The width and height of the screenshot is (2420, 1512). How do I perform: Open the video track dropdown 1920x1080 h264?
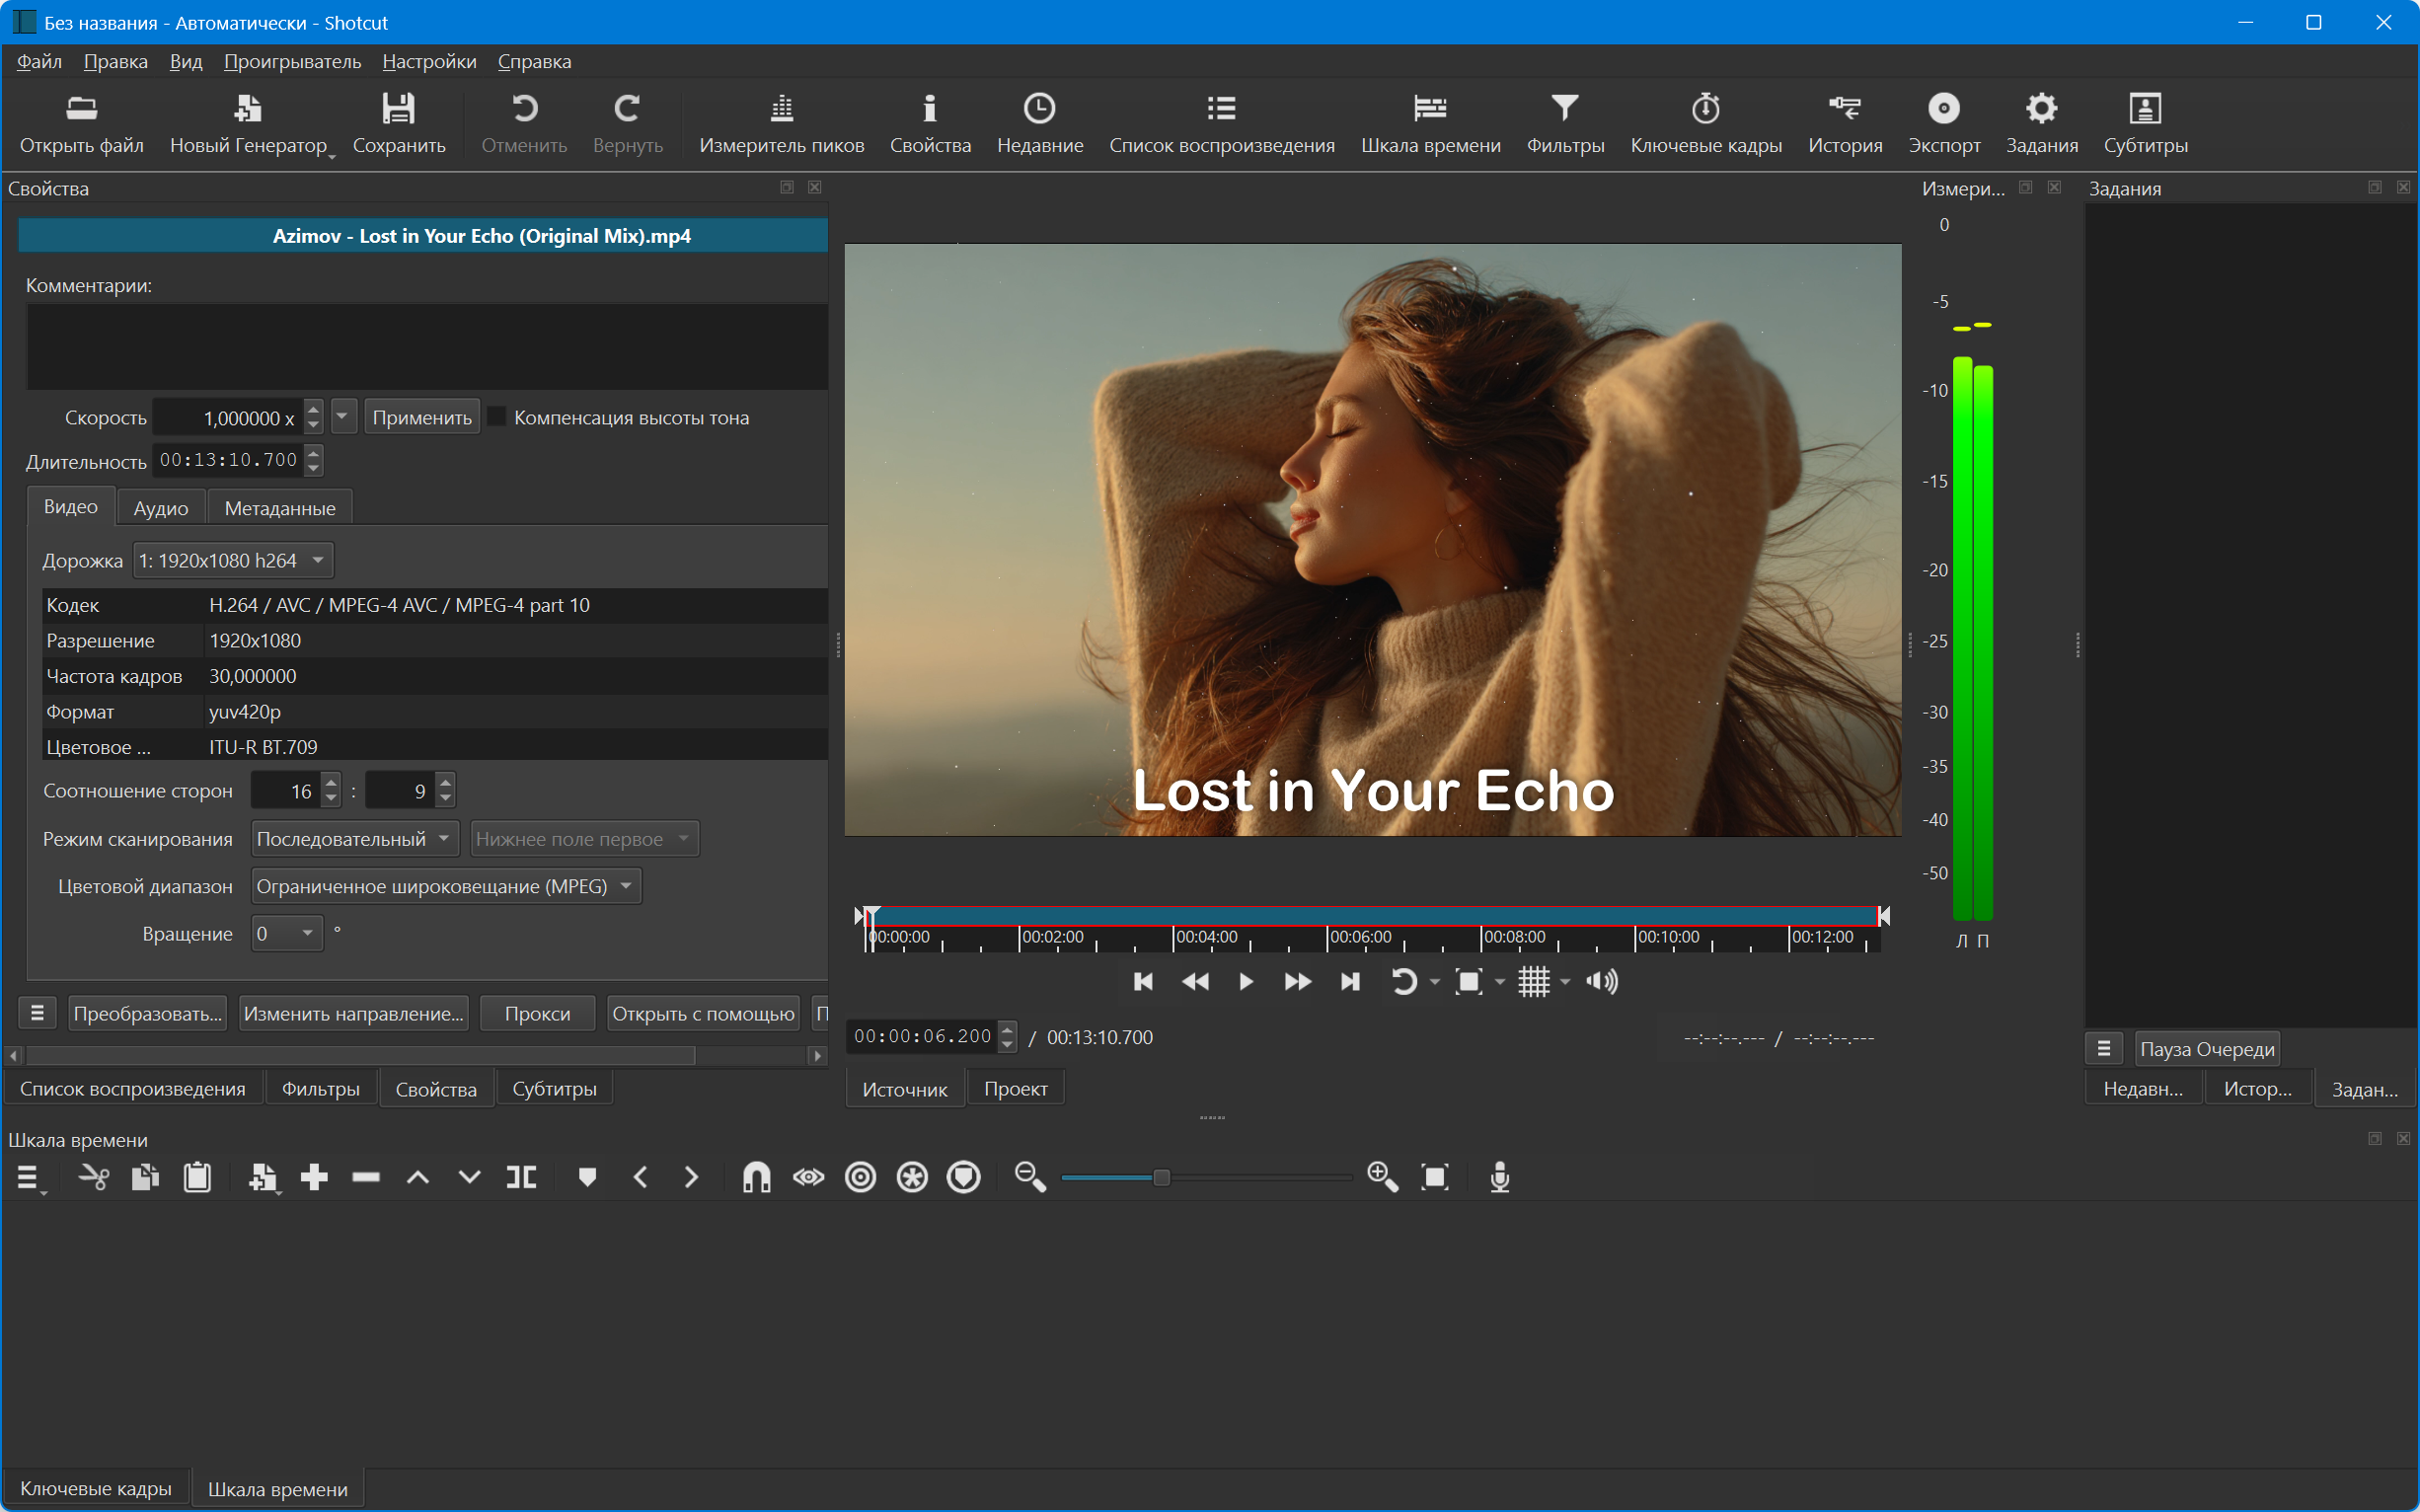pos(233,560)
